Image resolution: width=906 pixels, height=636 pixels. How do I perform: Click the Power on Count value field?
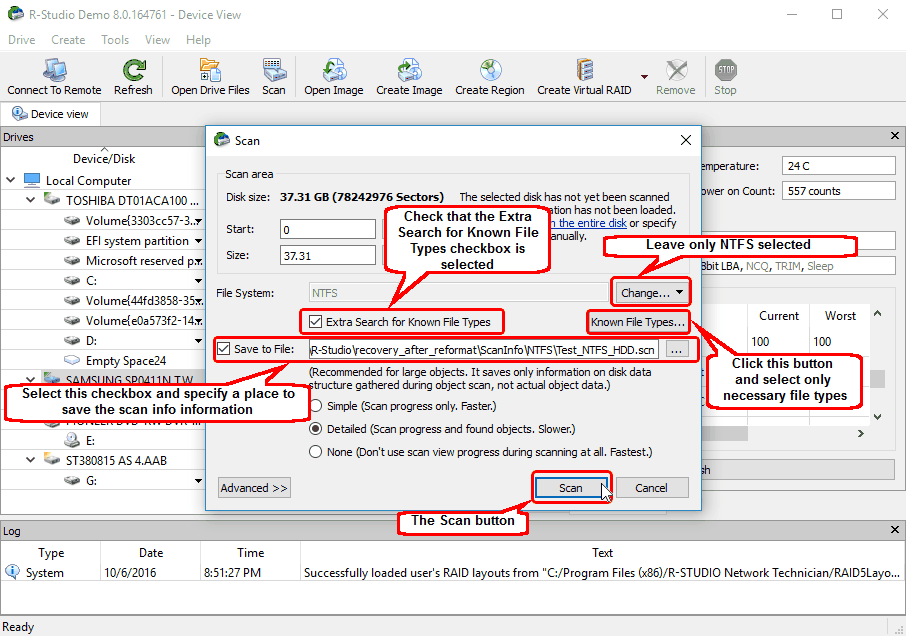838,191
